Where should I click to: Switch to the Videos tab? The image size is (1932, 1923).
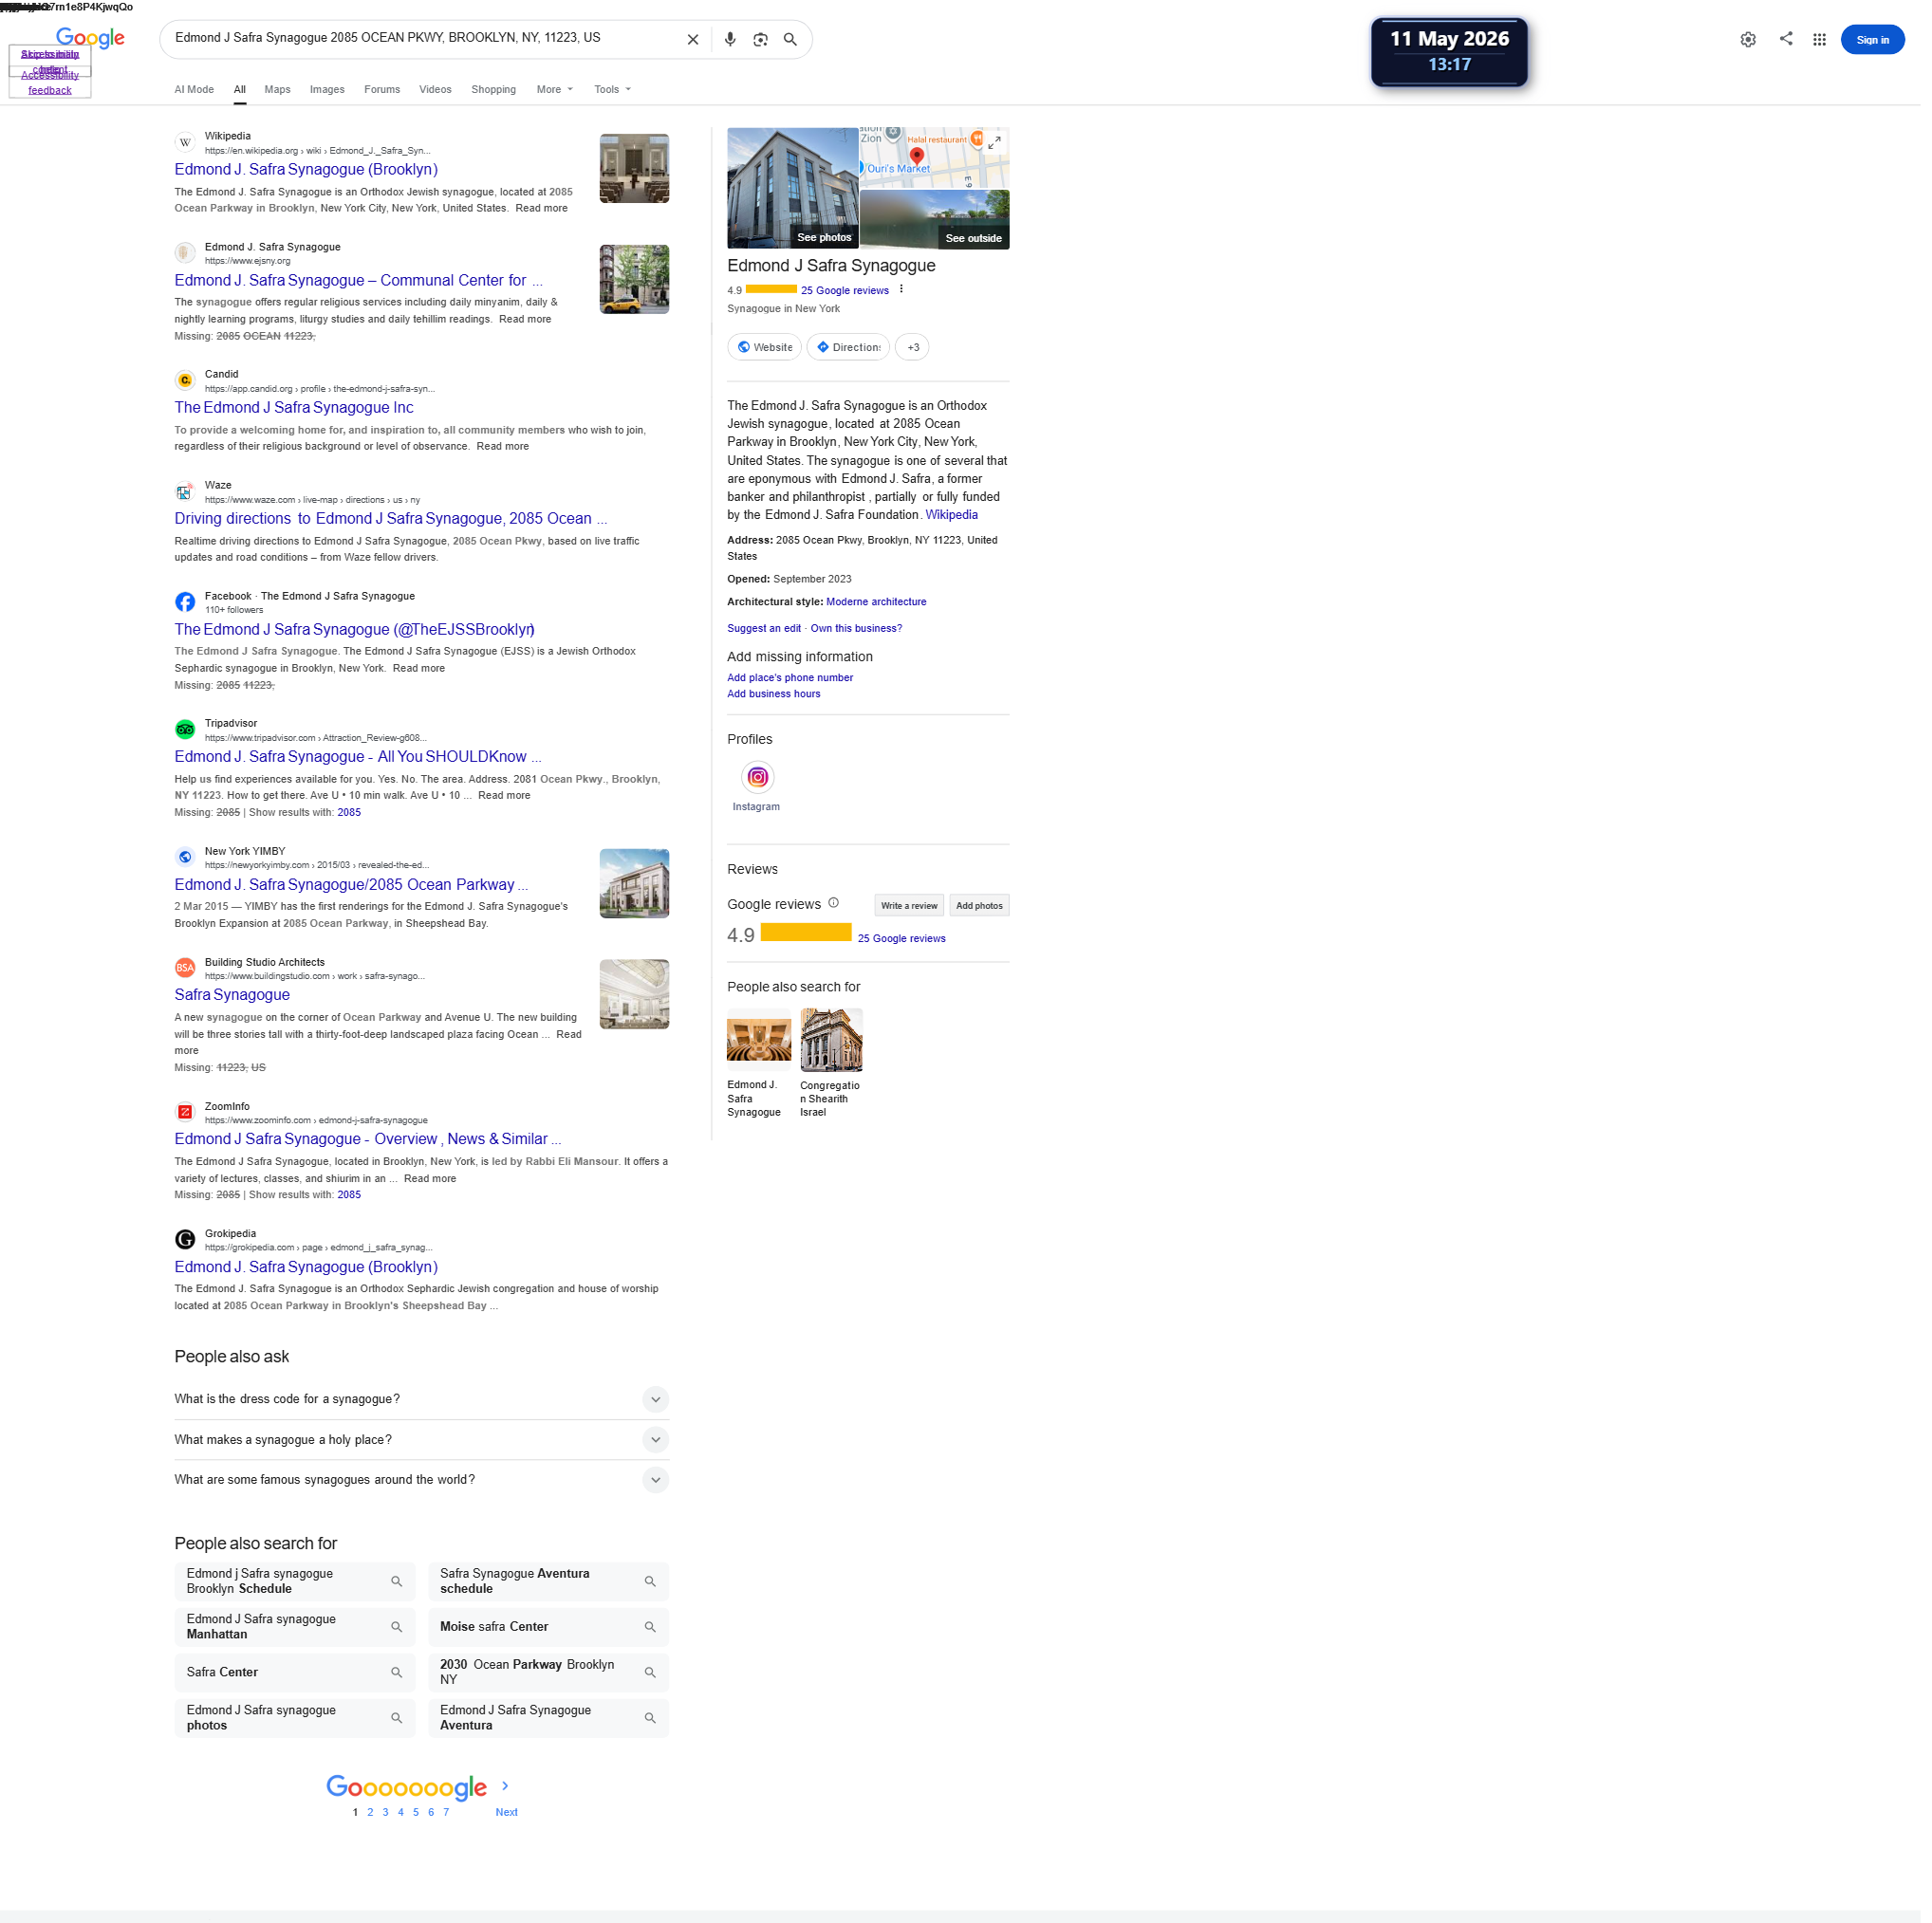tap(438, 90)
